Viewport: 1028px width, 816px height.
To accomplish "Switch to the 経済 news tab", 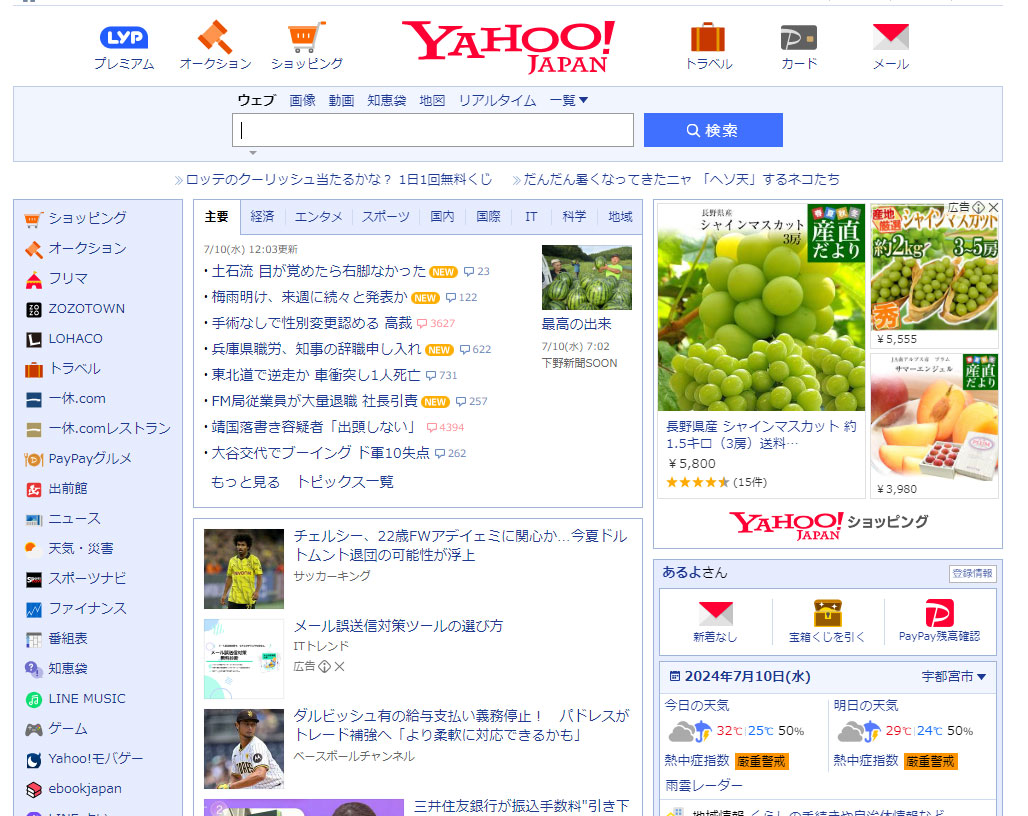I will coord(262,216).
